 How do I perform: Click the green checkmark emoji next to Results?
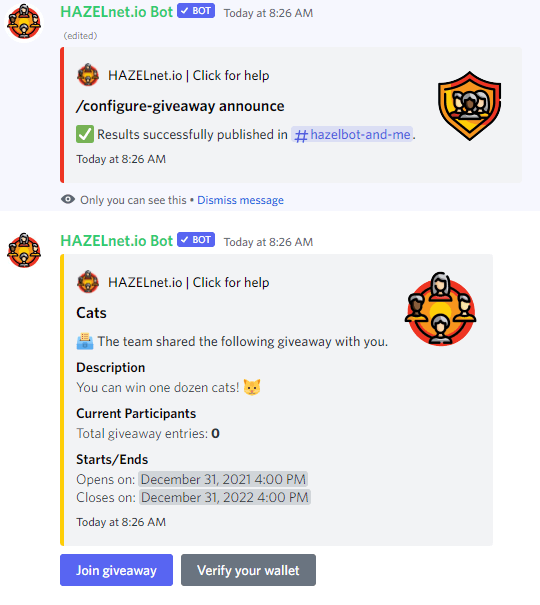click(85, 134)
